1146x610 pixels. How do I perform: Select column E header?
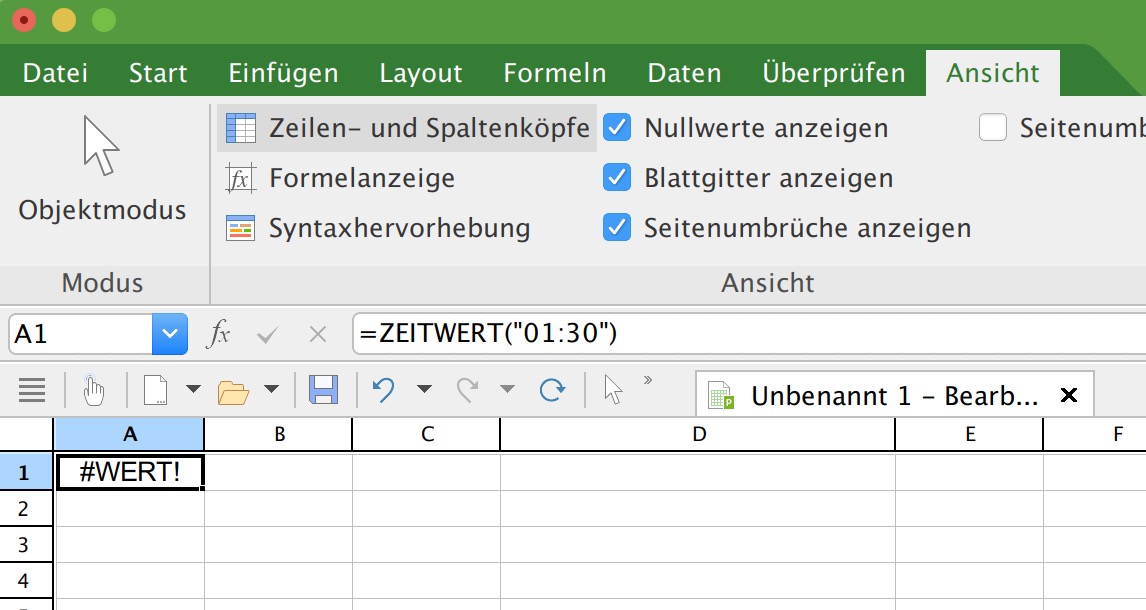(x=969, y=435)
